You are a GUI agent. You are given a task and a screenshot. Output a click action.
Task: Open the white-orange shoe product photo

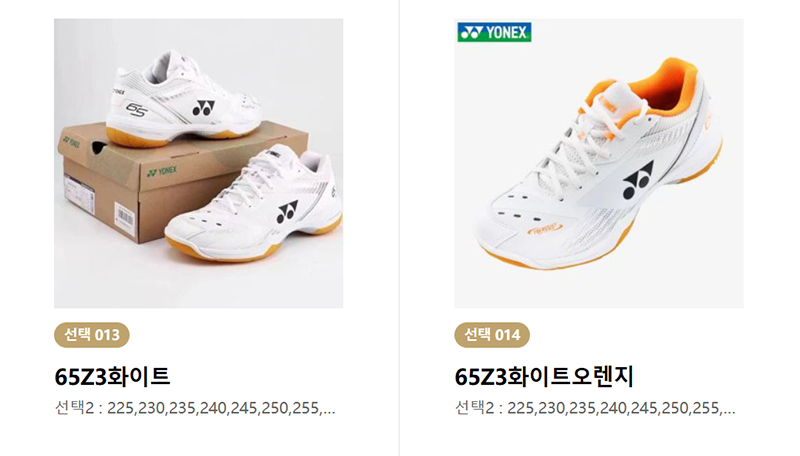tap(599, 163)
